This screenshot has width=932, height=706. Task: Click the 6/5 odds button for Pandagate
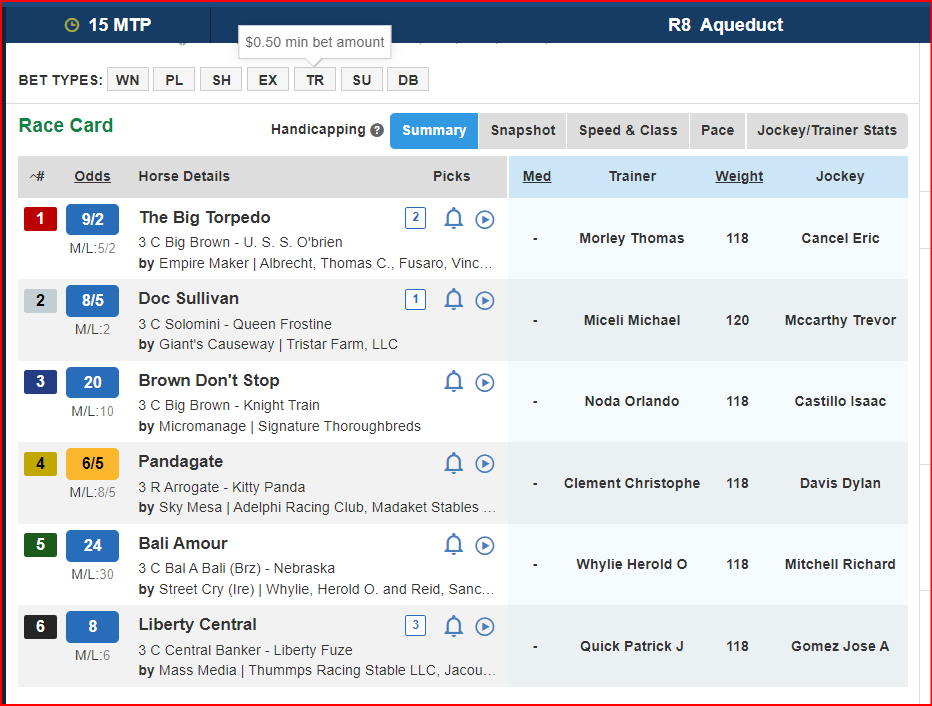(x=92, y=463)
